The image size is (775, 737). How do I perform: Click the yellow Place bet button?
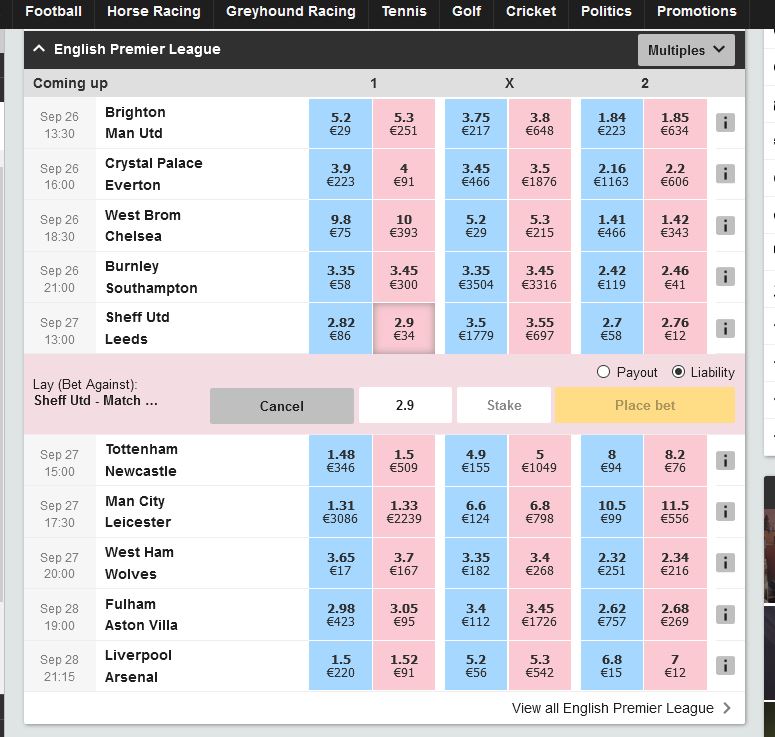(645, 406)
